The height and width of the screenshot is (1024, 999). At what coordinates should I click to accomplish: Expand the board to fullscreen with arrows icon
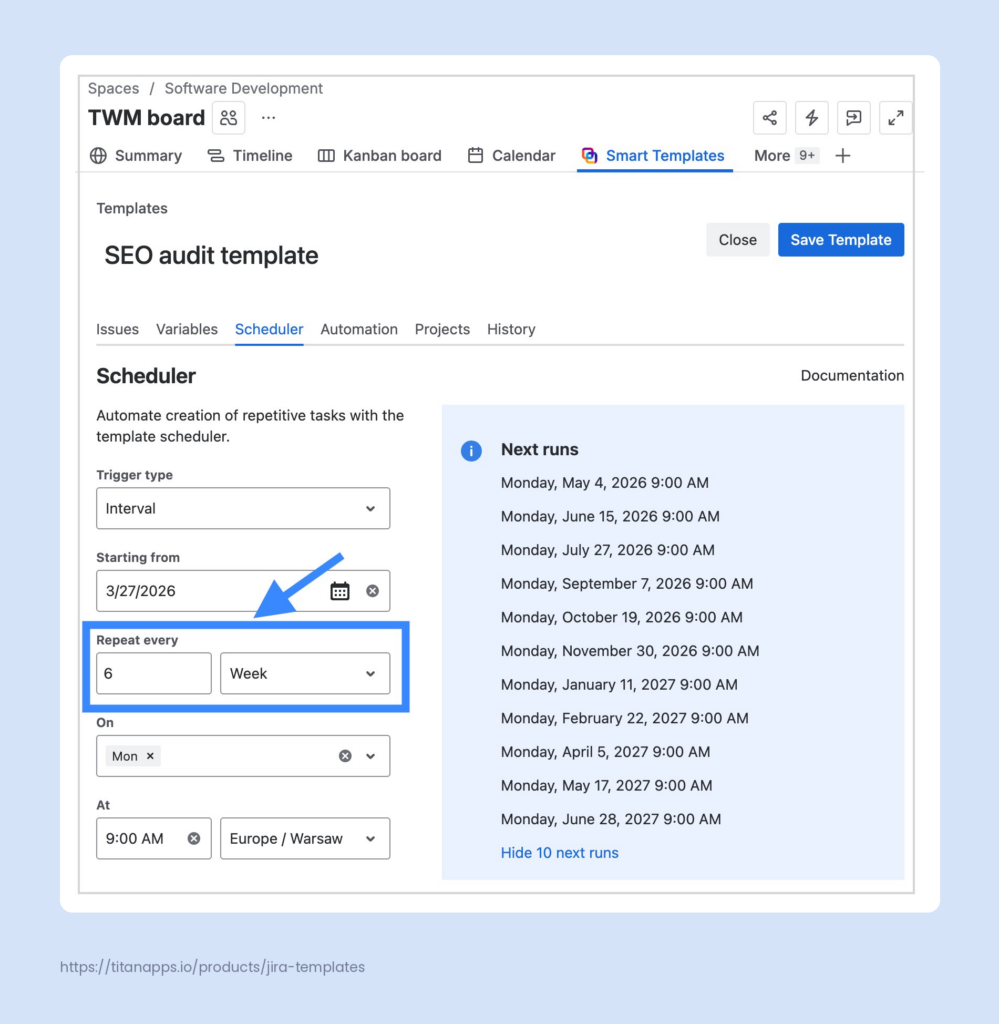[895, 117]
